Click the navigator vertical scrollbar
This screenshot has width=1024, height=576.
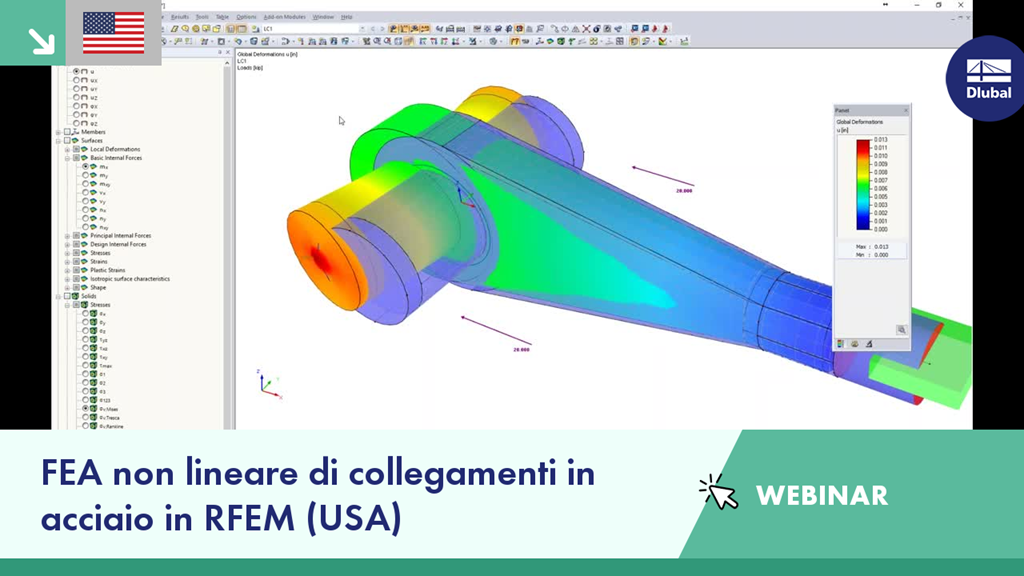227,248
